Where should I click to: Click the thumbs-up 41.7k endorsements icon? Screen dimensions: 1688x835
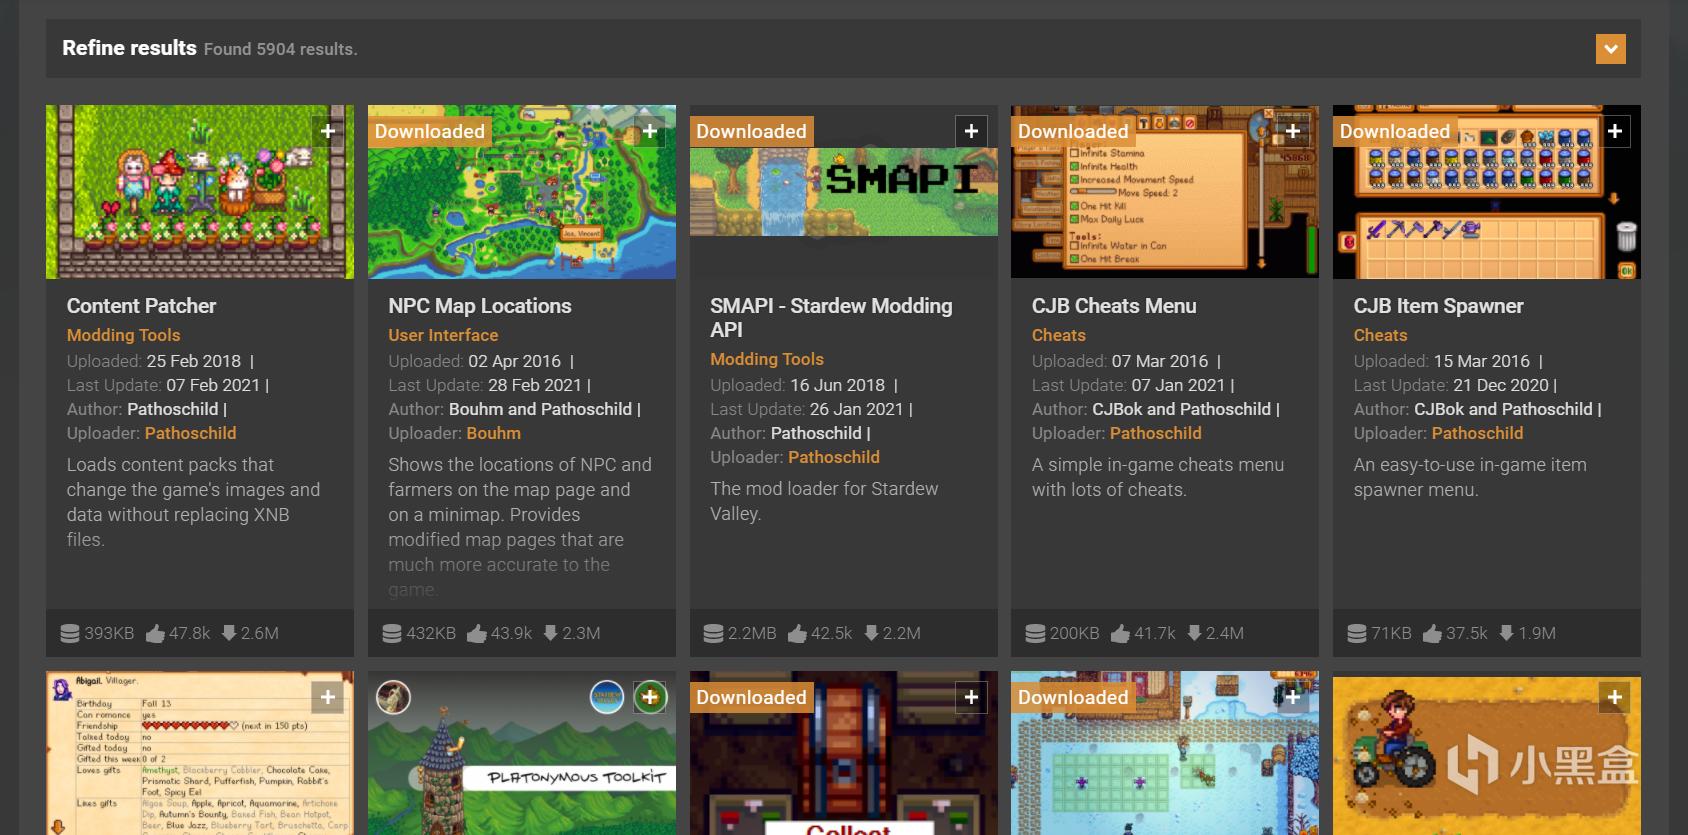tap(1120, 633)
